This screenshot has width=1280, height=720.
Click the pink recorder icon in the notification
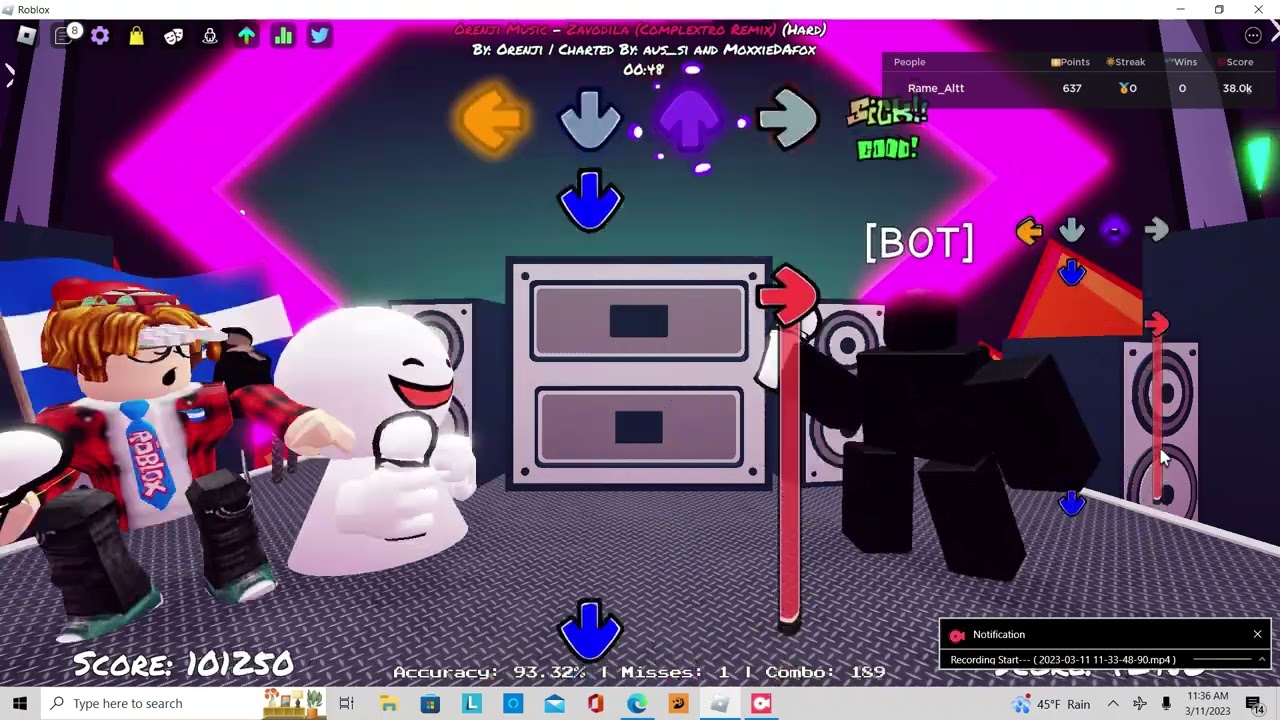pyautogui.click(x=957, y=635)
